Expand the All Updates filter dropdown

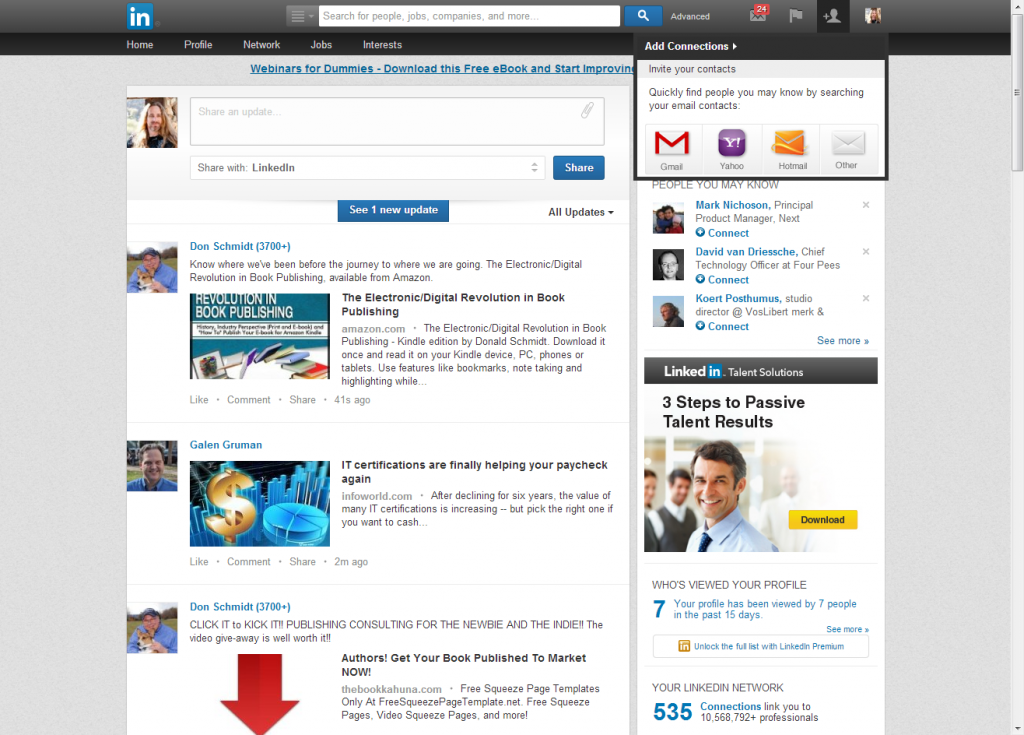[581, 212]
